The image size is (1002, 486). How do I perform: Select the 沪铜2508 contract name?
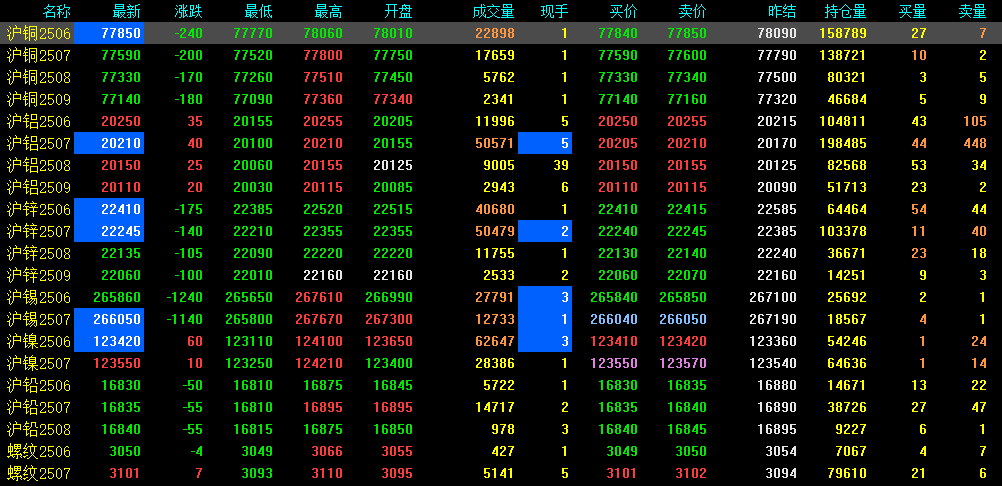(x=38, y=77)
